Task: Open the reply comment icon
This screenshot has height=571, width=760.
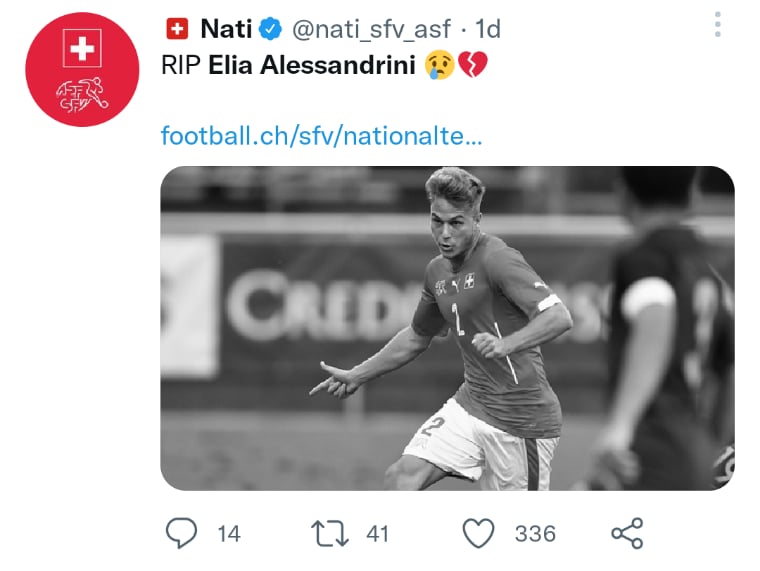Action: pyautogui.click(x=181, y=533)
